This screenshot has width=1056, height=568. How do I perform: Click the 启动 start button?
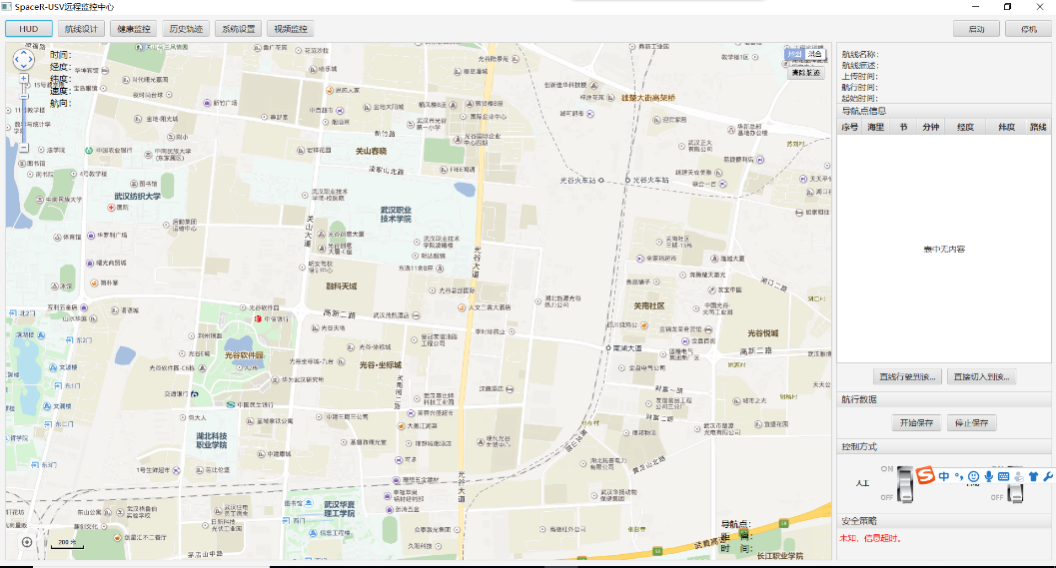(x=977, y=29)
